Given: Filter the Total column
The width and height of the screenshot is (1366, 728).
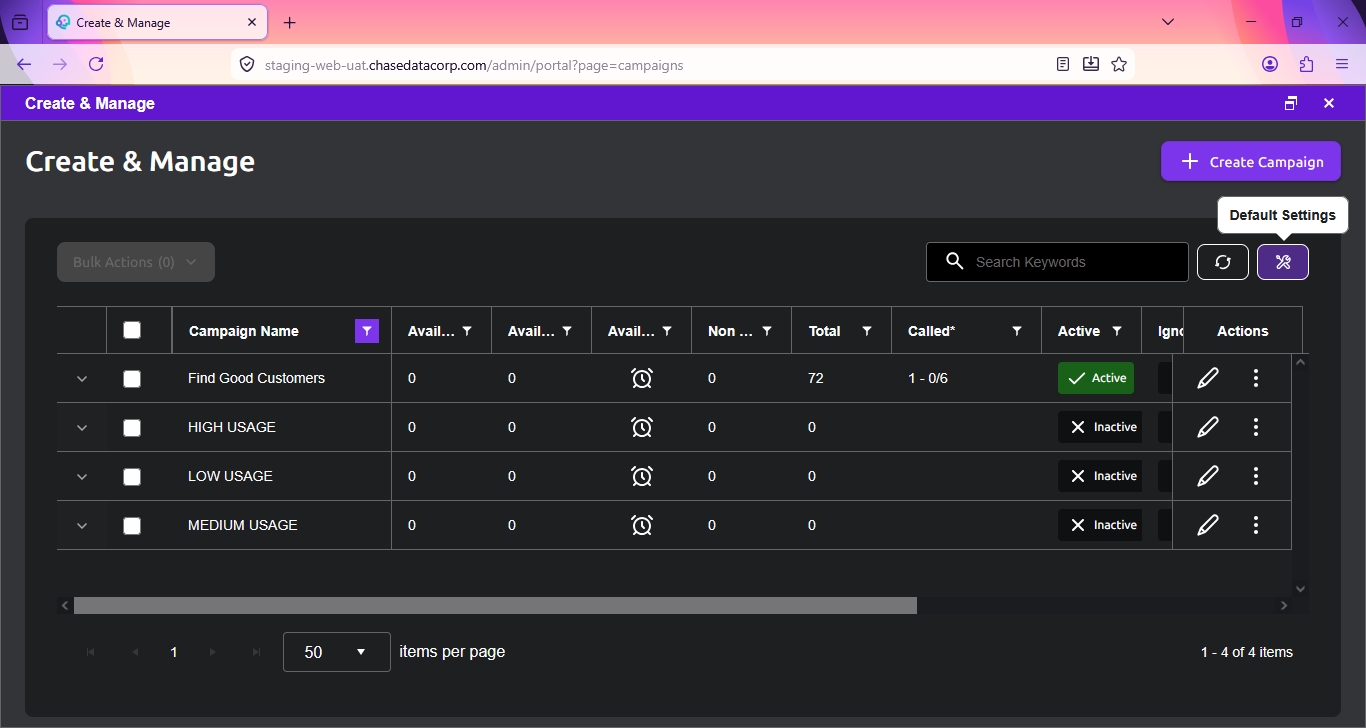Looking at the screenshot, I should [x=867, y=331].
